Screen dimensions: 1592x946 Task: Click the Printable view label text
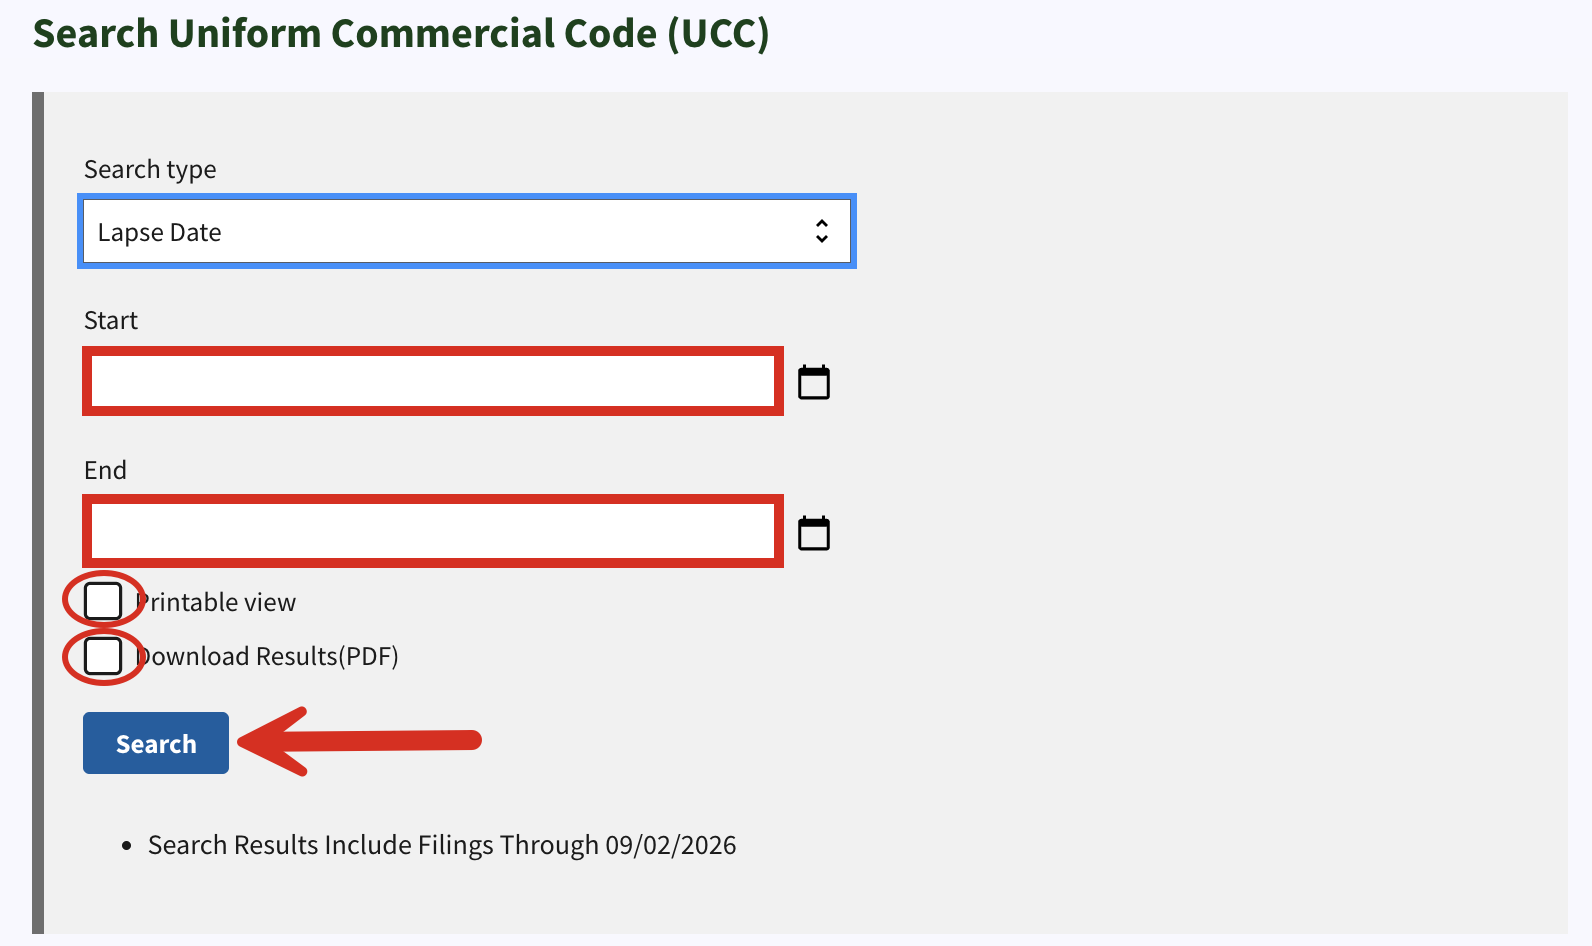coord(216,602)
